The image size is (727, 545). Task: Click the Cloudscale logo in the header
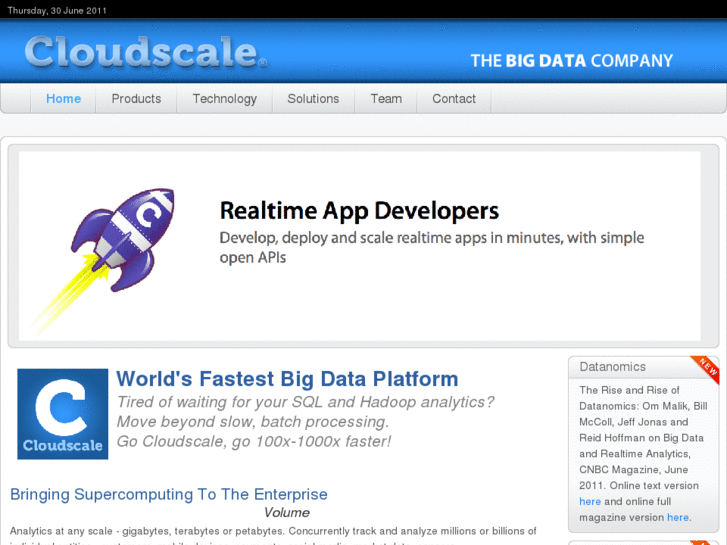[146, 52]
